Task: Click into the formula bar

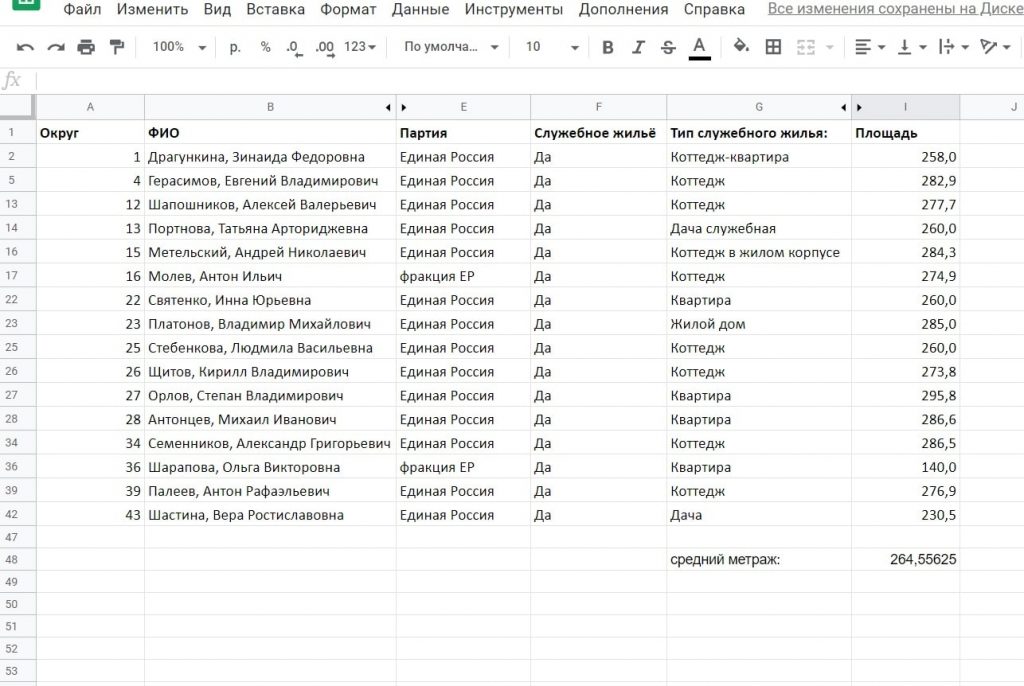Action: click(x=529, y=81)
